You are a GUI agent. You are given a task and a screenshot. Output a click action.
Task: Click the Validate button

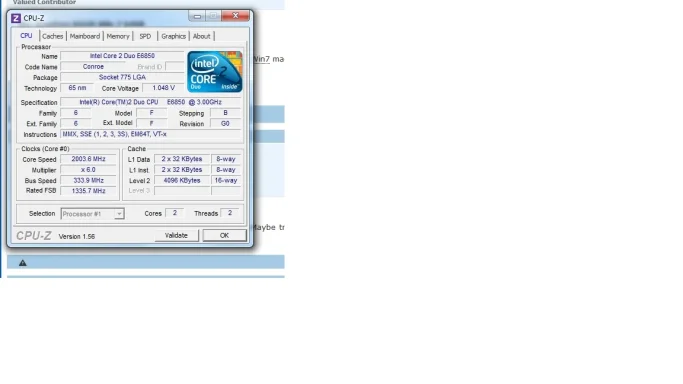point(176,236)
